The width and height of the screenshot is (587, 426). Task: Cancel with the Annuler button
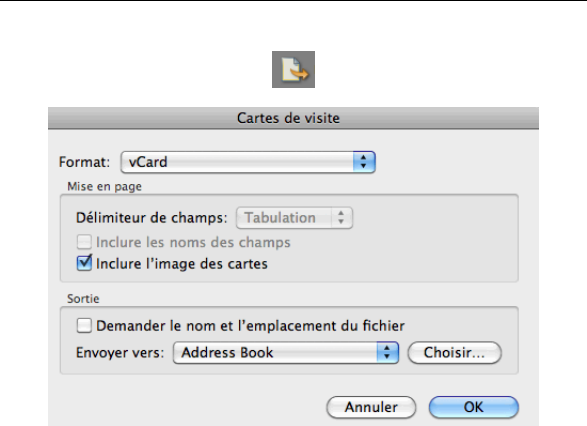371,407
